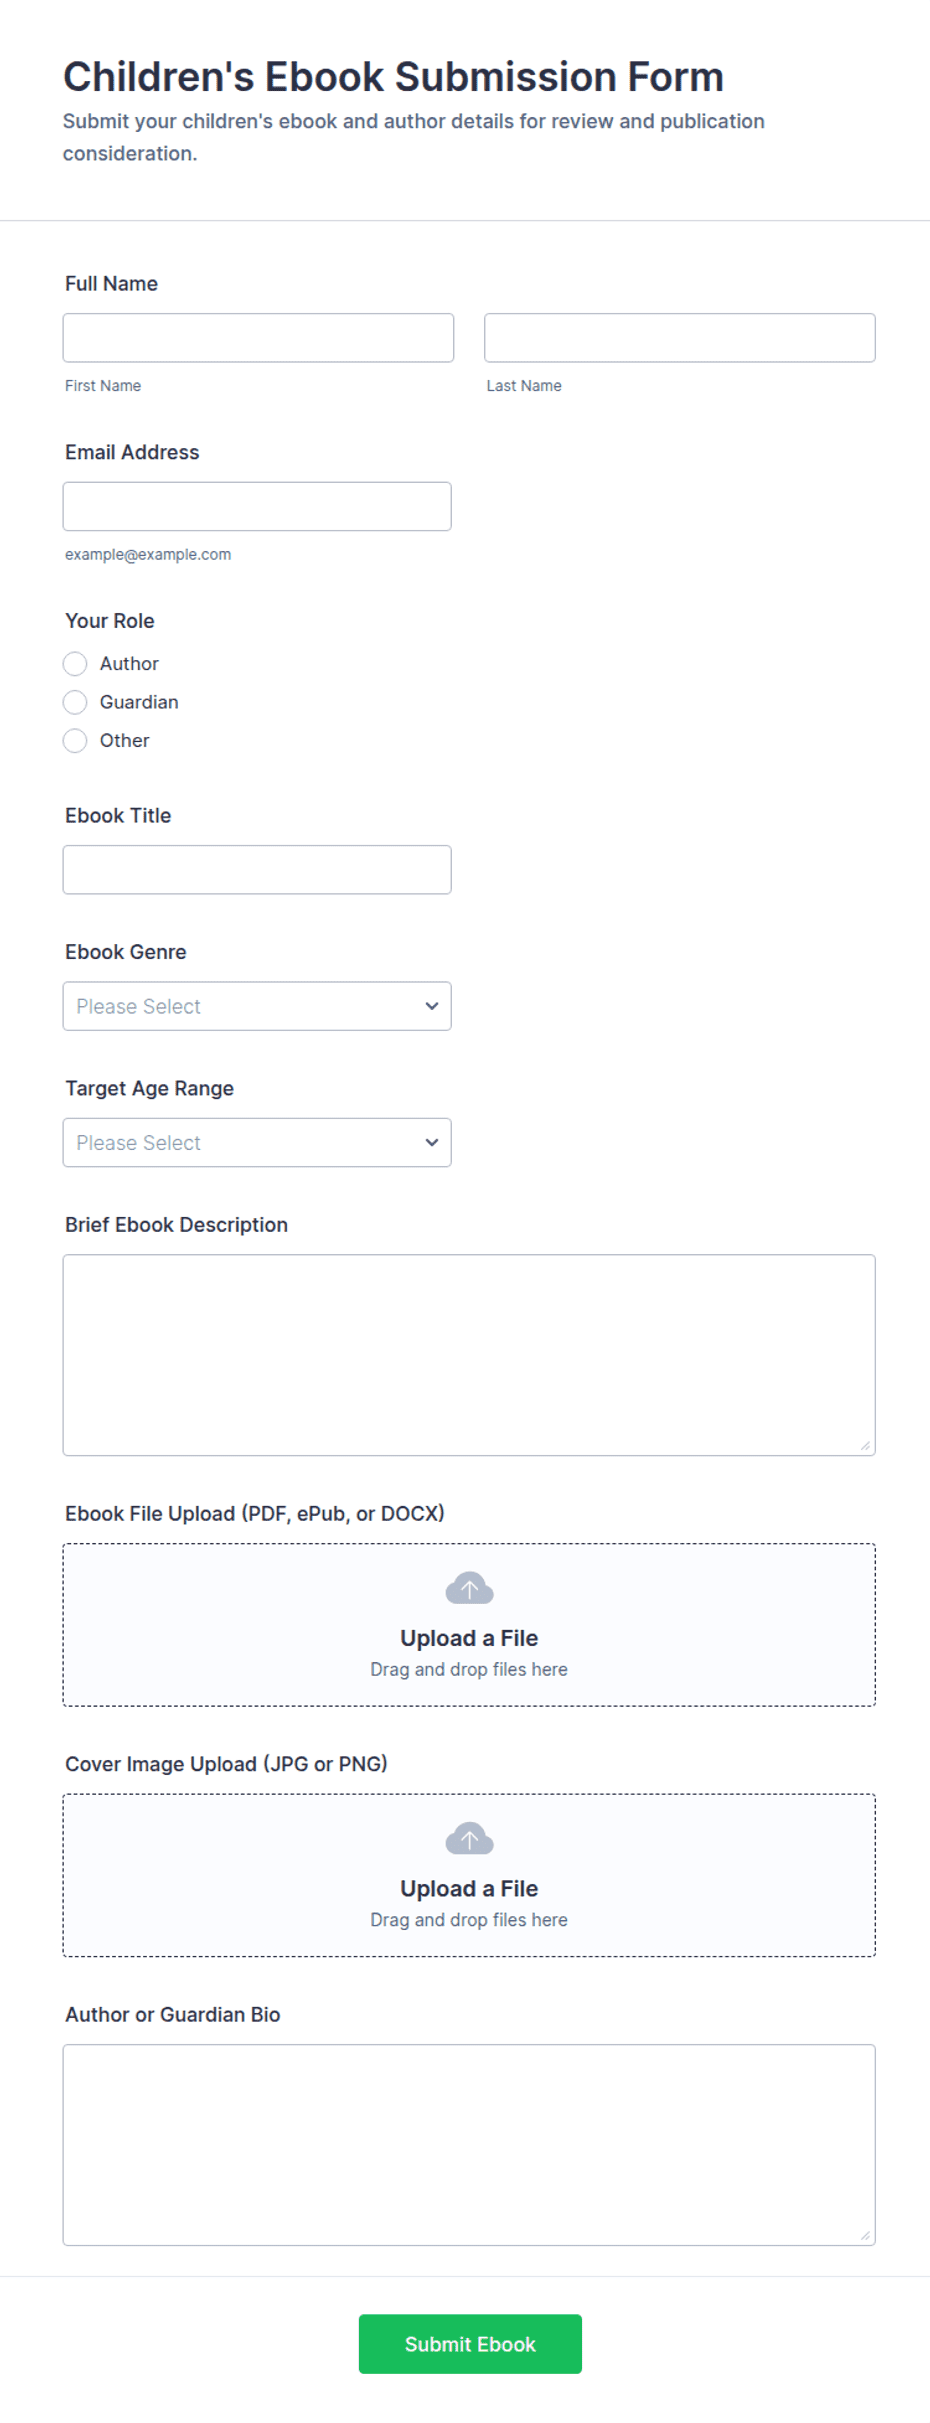Click the cloud upload icon for Cover Image
Viewport: 930px width, 2423px height.
coord(469,1837)
